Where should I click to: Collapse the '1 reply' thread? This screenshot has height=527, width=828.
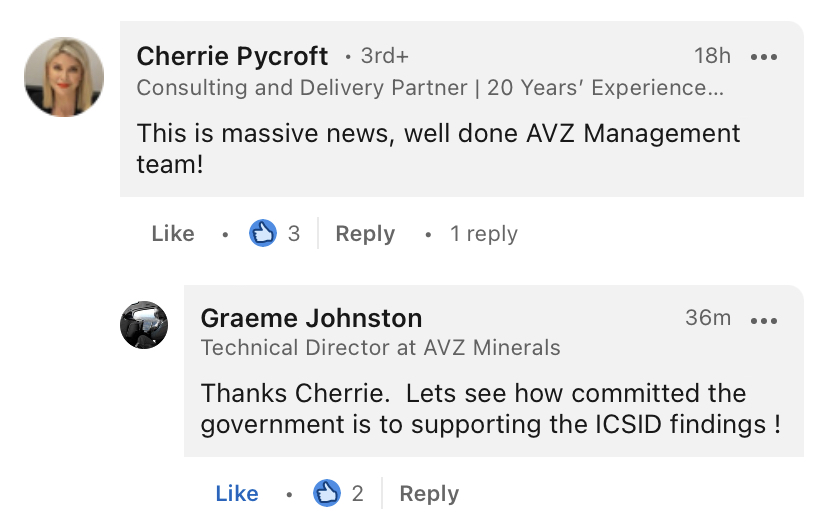483,233
